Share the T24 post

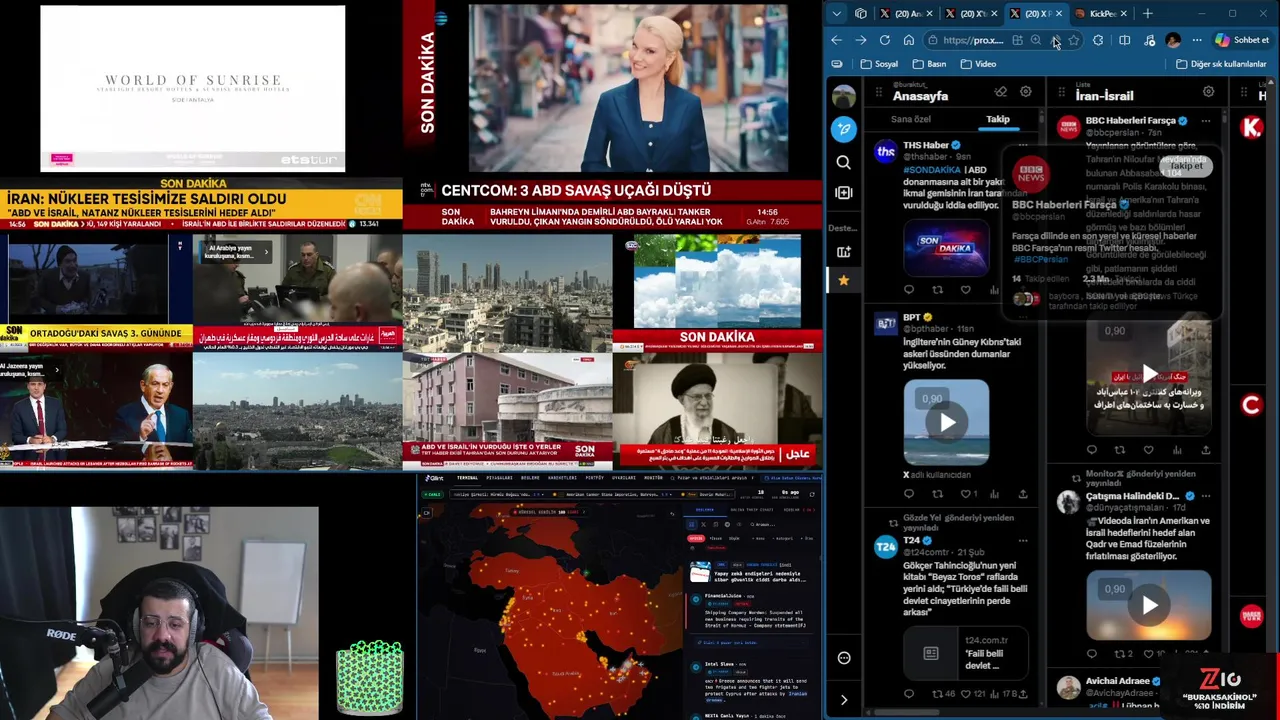coord(1022,693)
